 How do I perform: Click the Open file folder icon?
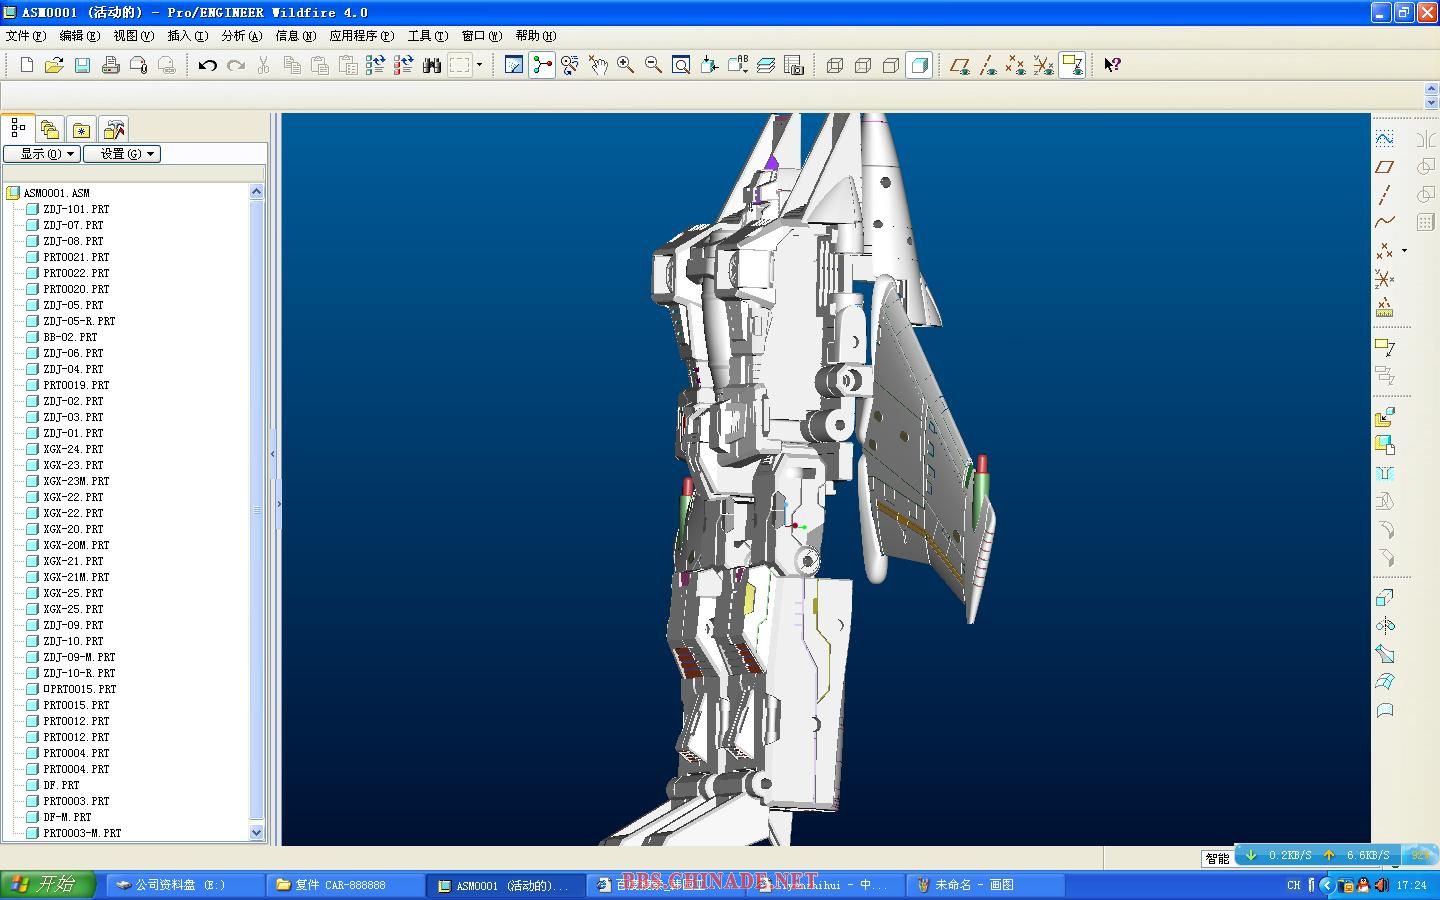(54, 65)
